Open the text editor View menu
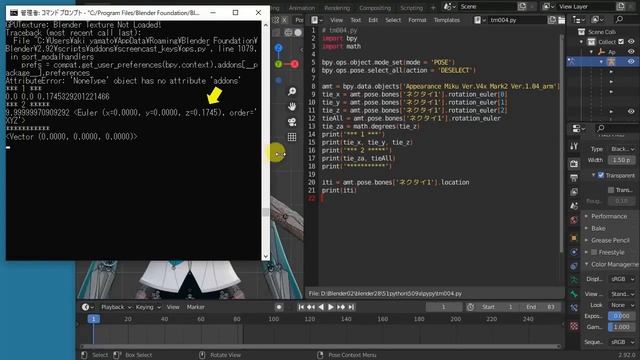Screen dimensions: 640x360 (x=336, y=20)
